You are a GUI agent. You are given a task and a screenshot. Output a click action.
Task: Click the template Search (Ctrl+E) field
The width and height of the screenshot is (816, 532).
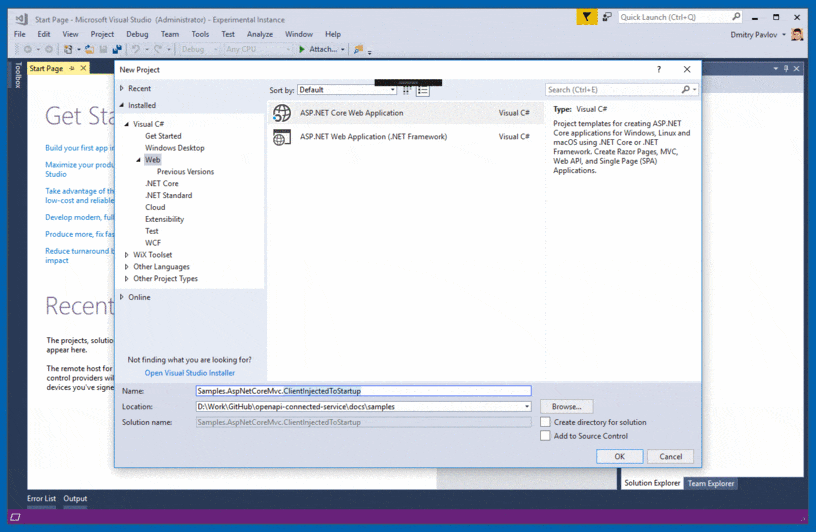(614, 90)
